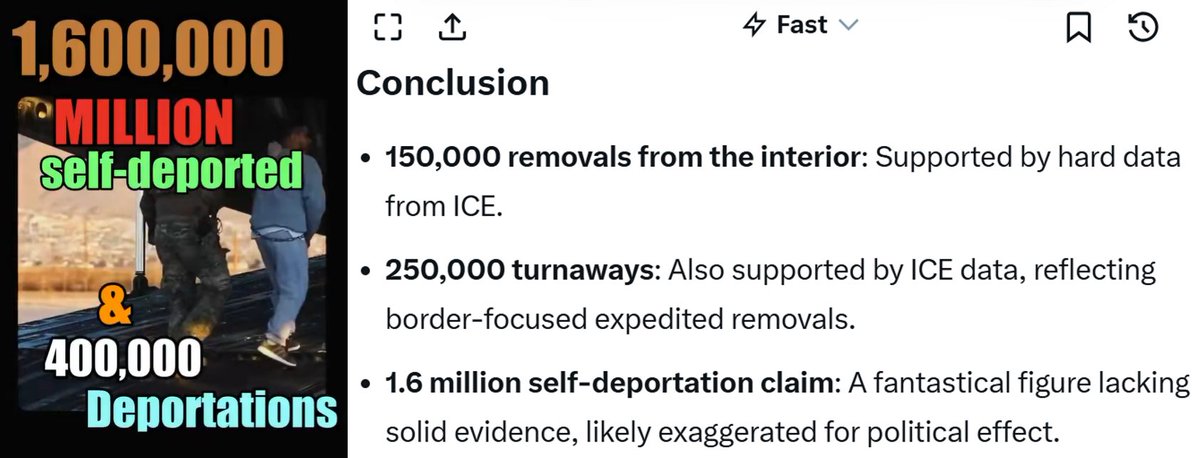Click the 'border-focused expedited removals' line

click(x=619, y=319)
